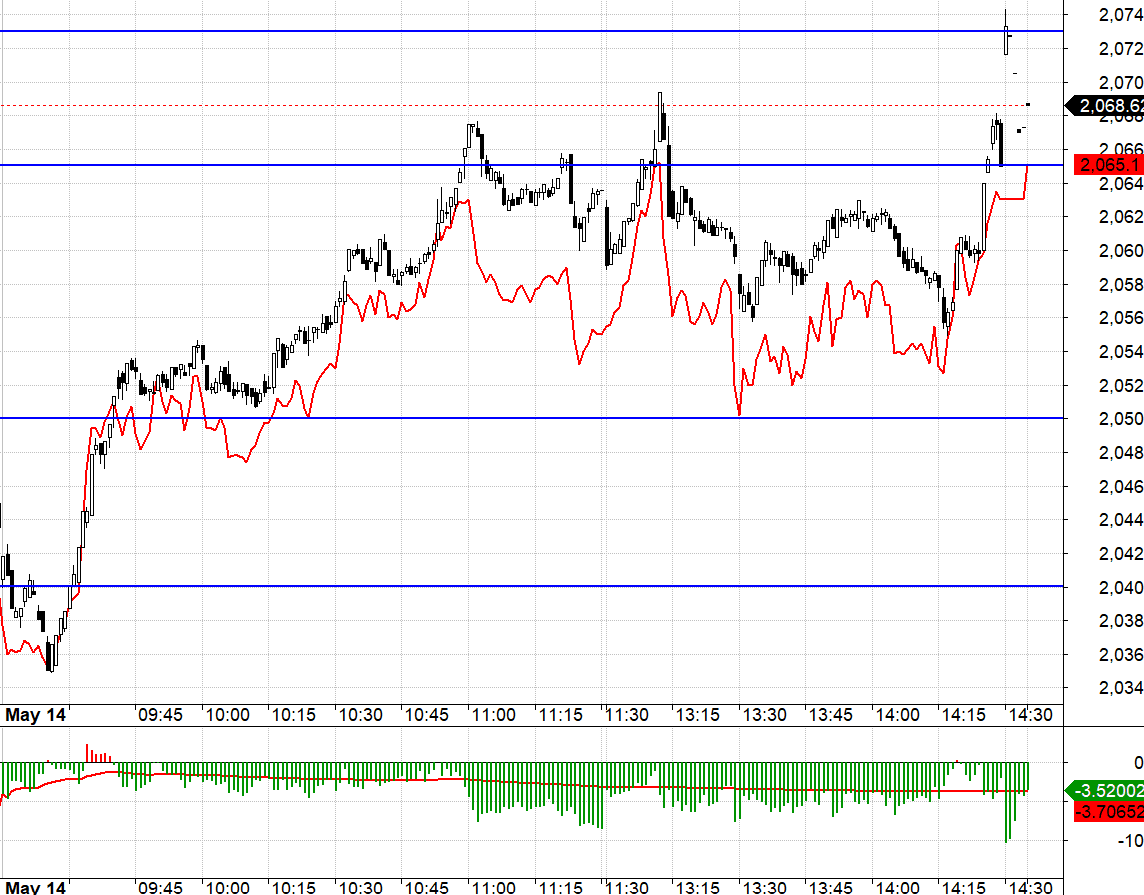Click the 2,060 label on the price axis

click(1121, 251)
